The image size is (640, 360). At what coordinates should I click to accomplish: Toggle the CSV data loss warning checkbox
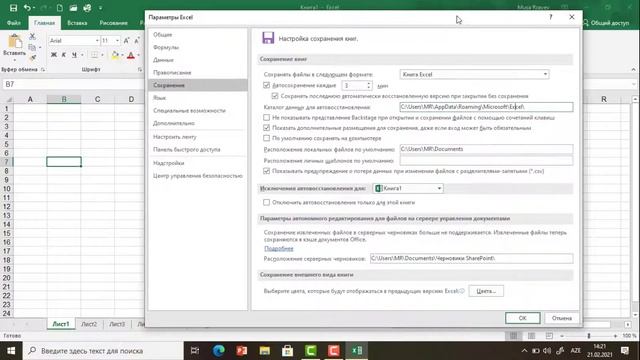[267, 171]
